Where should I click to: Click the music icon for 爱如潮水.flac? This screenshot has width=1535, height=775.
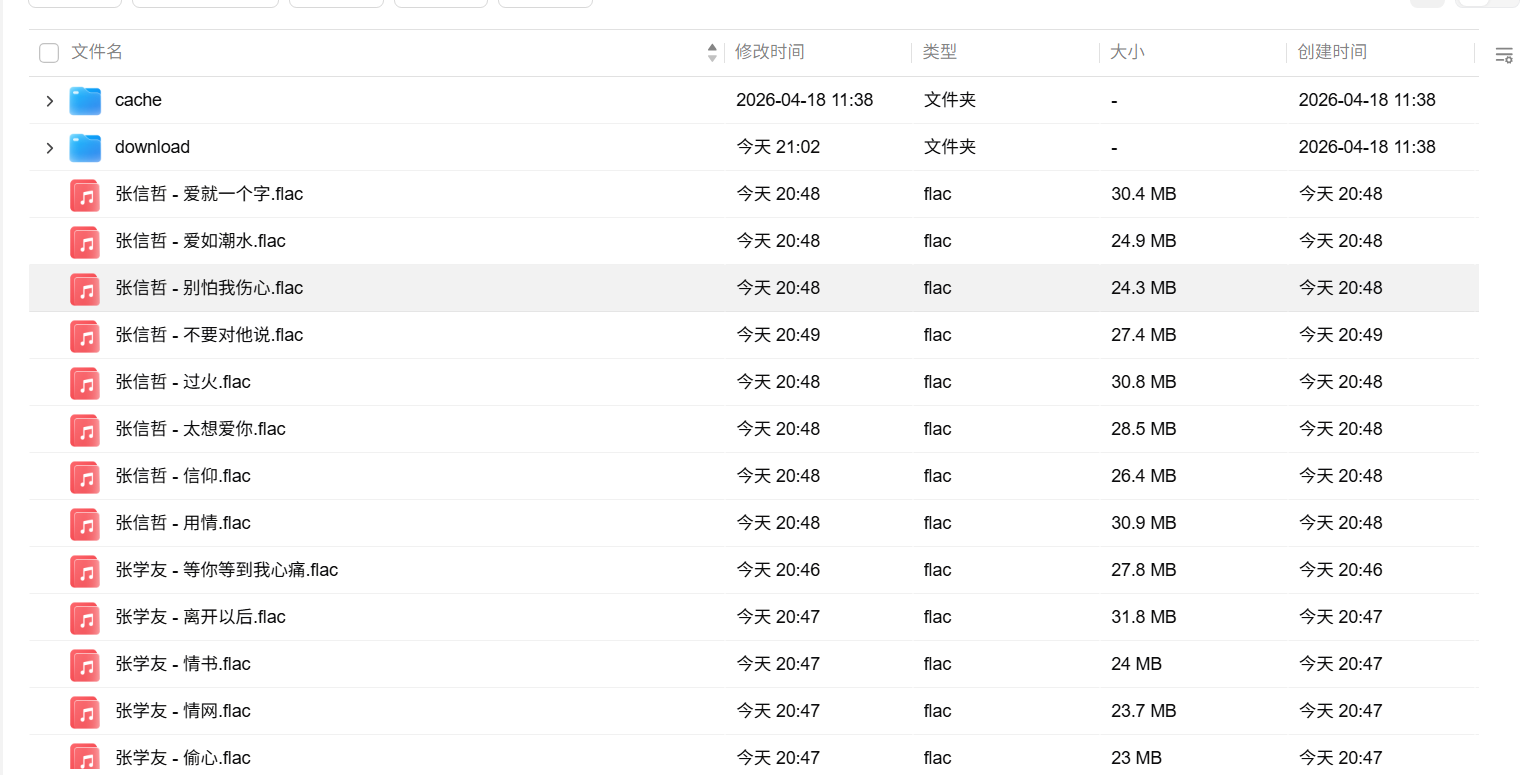[85, 241]
